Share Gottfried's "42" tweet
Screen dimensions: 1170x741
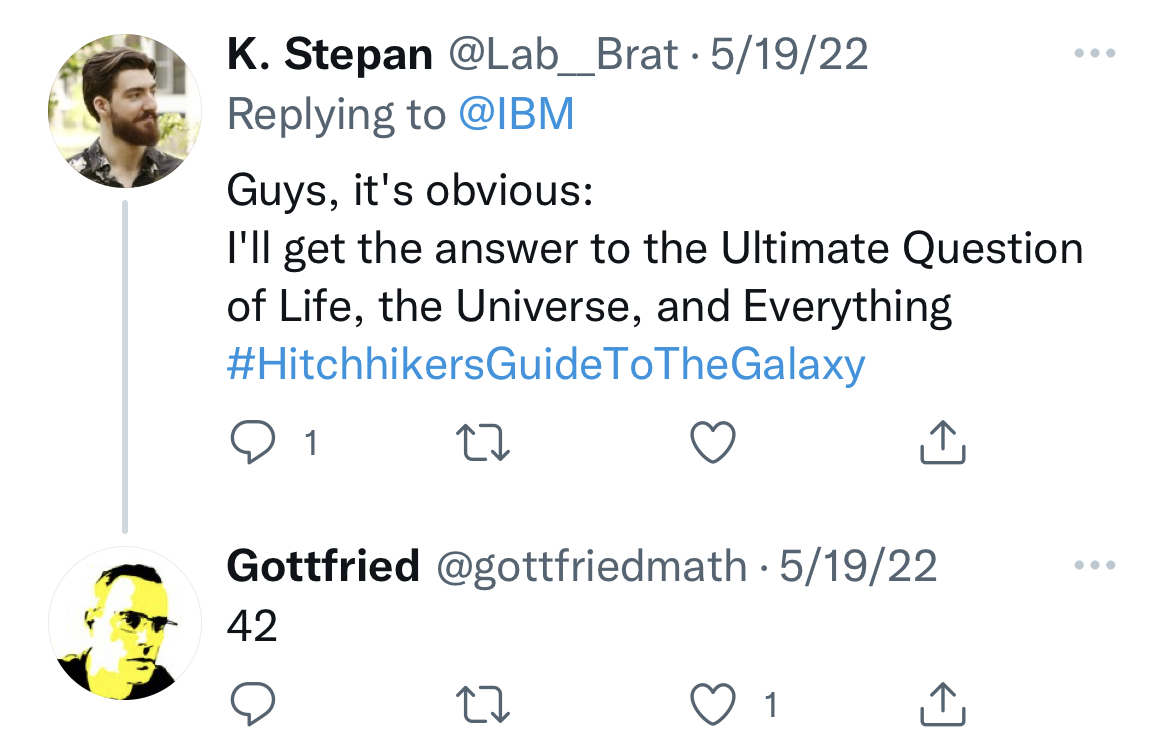tap(942, 706)
